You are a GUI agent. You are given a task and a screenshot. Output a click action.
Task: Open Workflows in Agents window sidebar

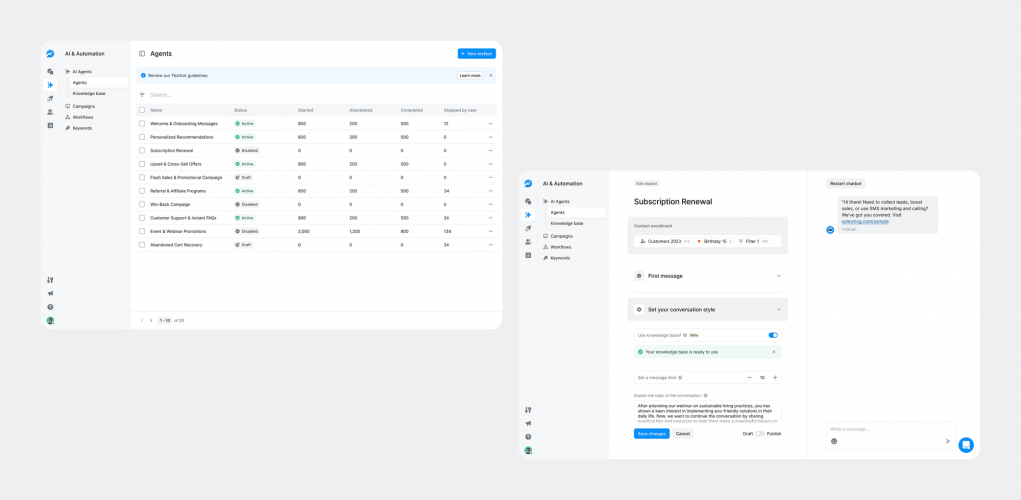click(x=79, y=117)
